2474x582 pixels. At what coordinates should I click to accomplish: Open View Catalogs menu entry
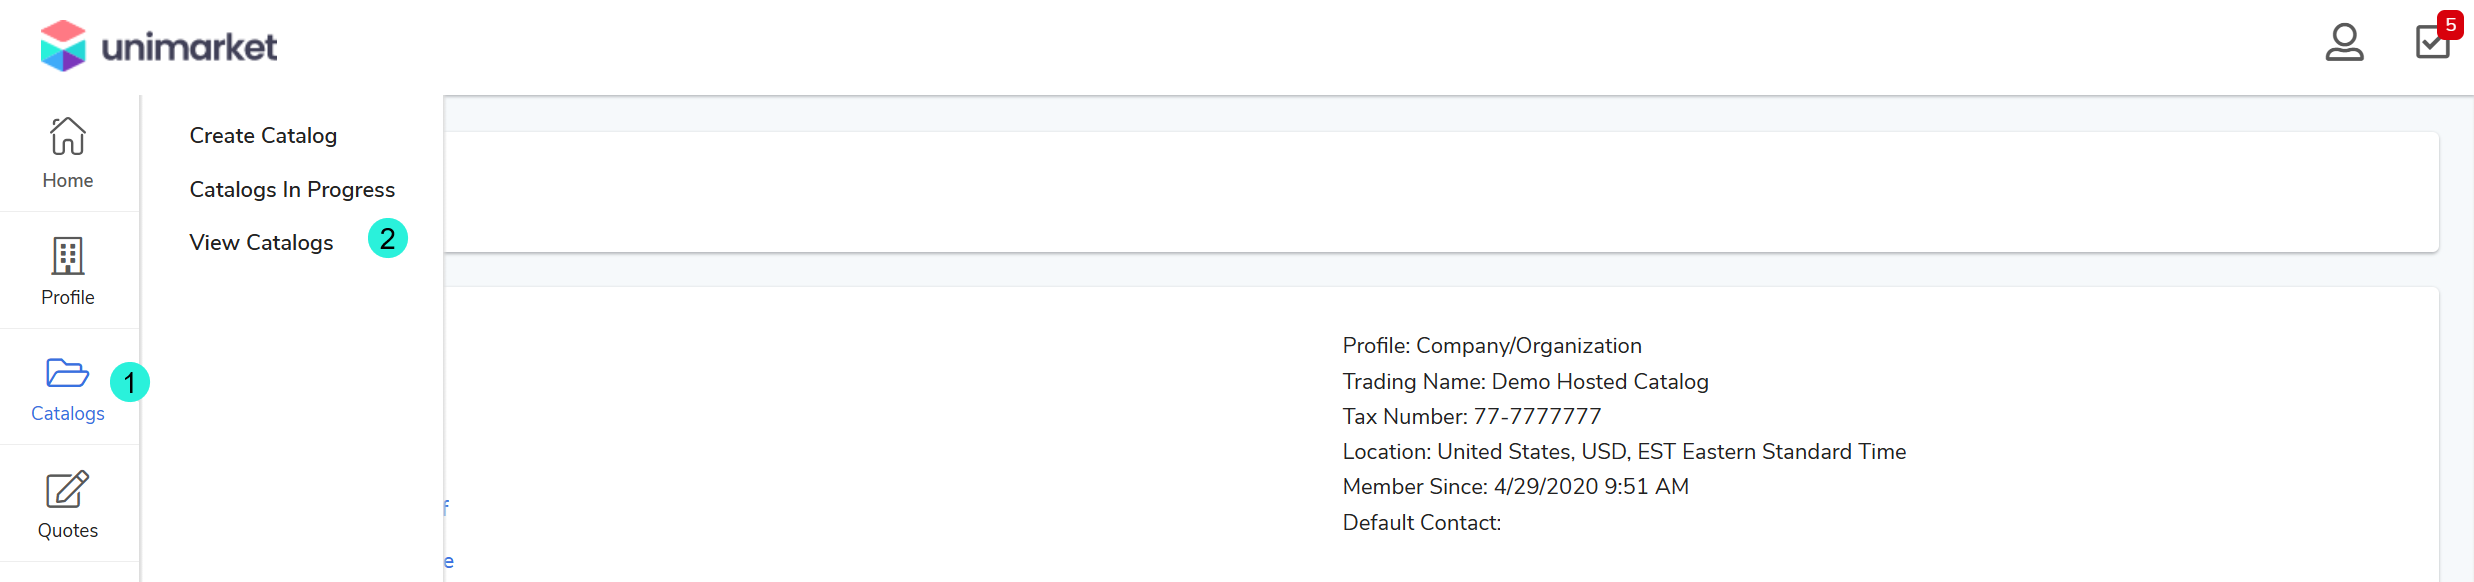coord(261,243)
